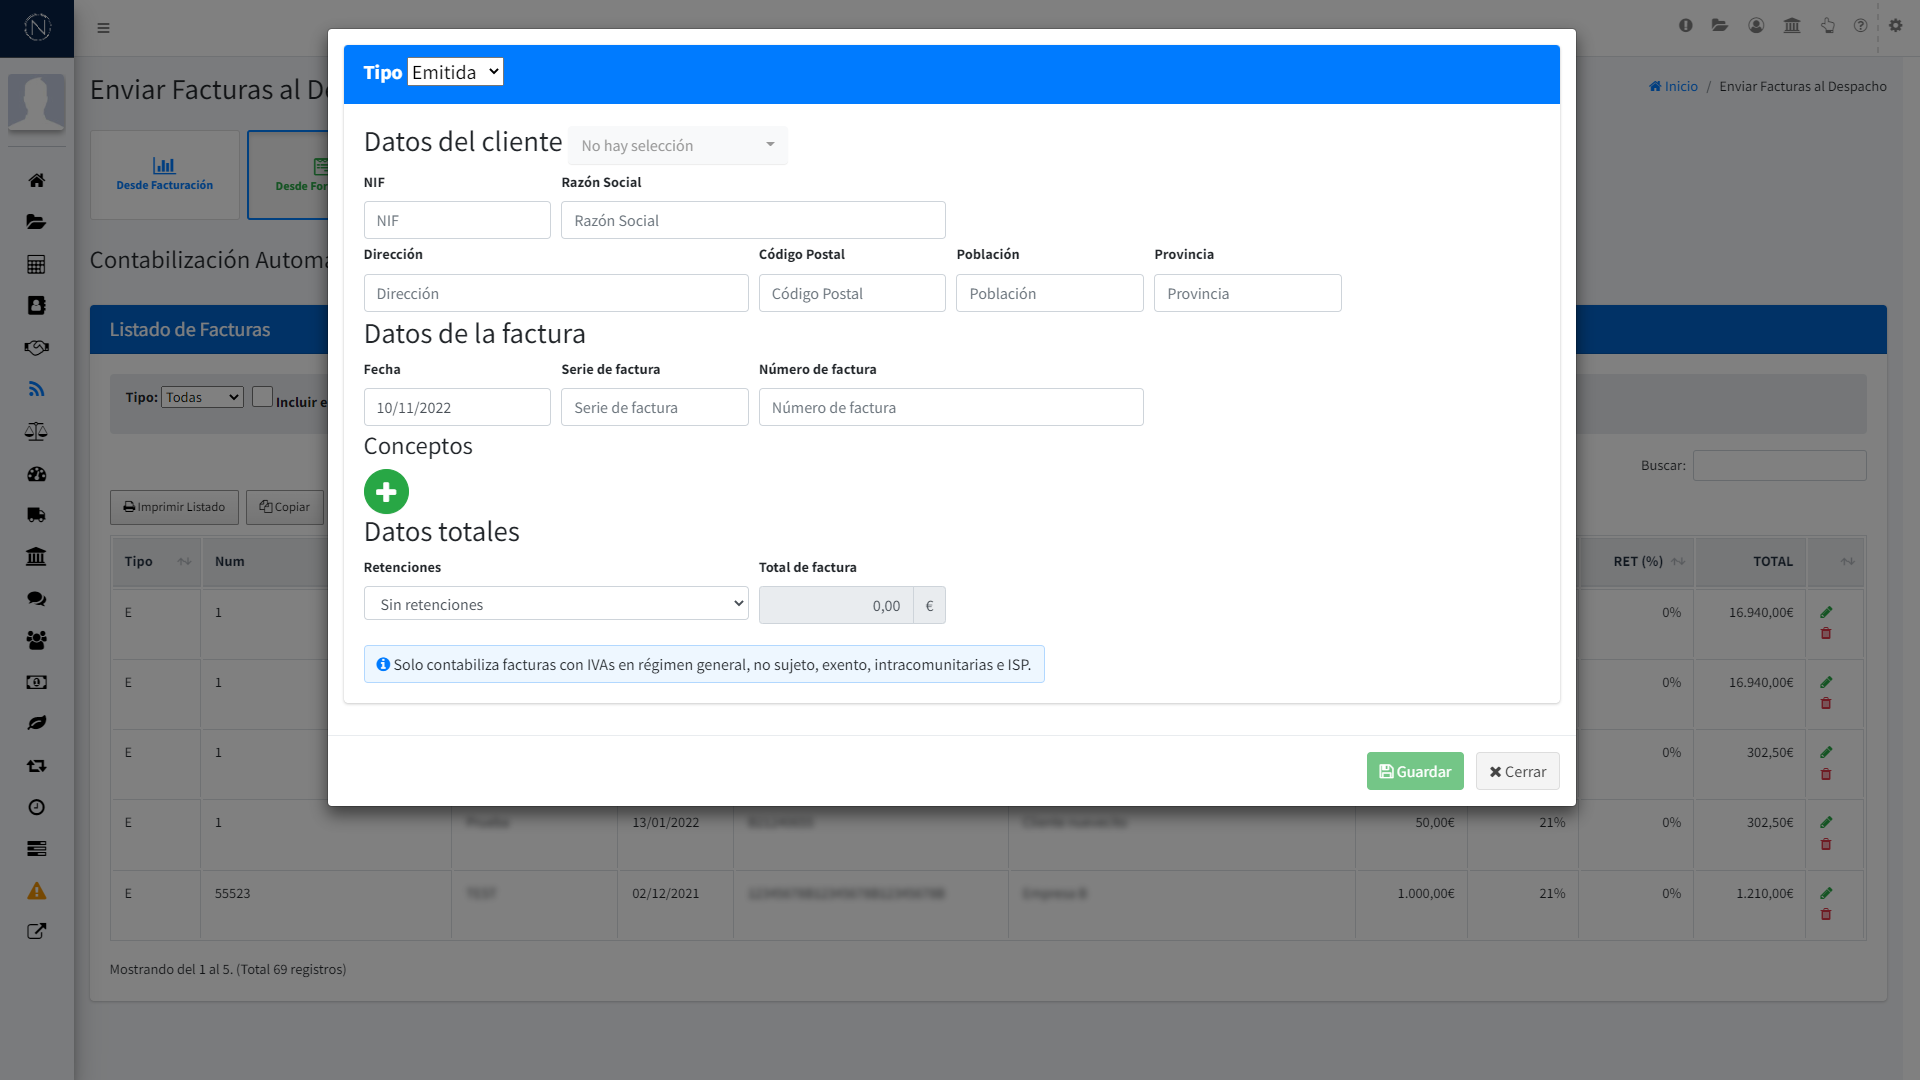1920x1080 pixels.
Task: Expand the client 'No hay selección' selector
Action: point(677,146)
